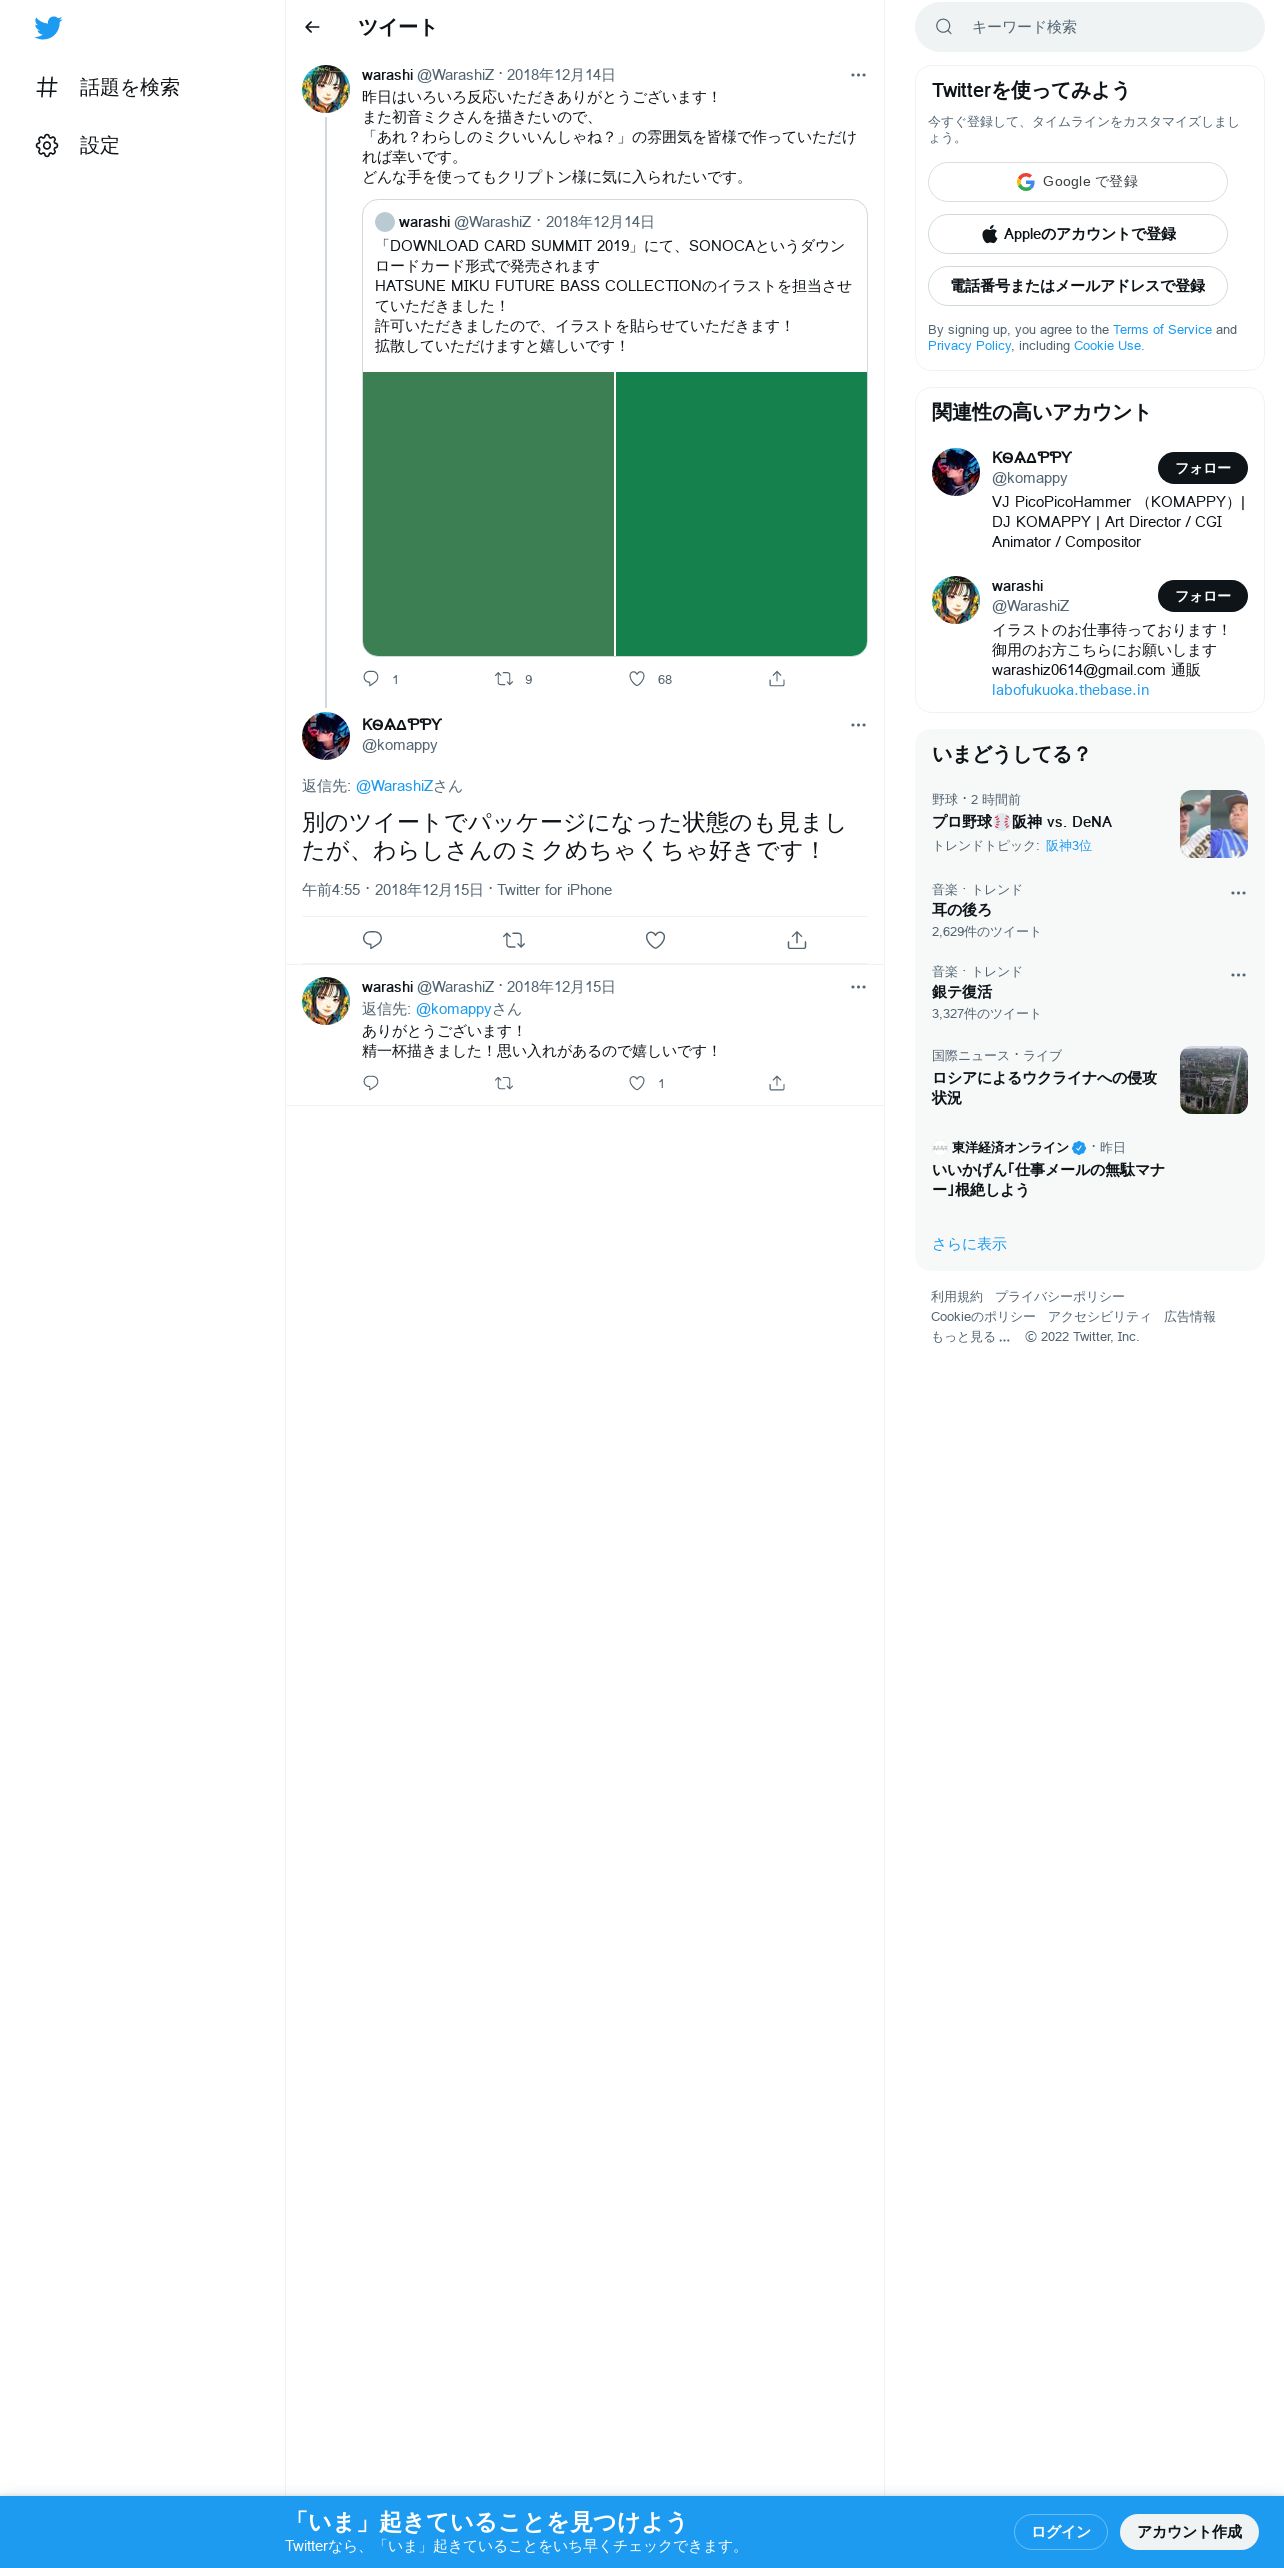Image resolution: width=1284 pixels, height=2568 pixels.
Task: Open the settings gear in sidebar
Action: (47, 145)
